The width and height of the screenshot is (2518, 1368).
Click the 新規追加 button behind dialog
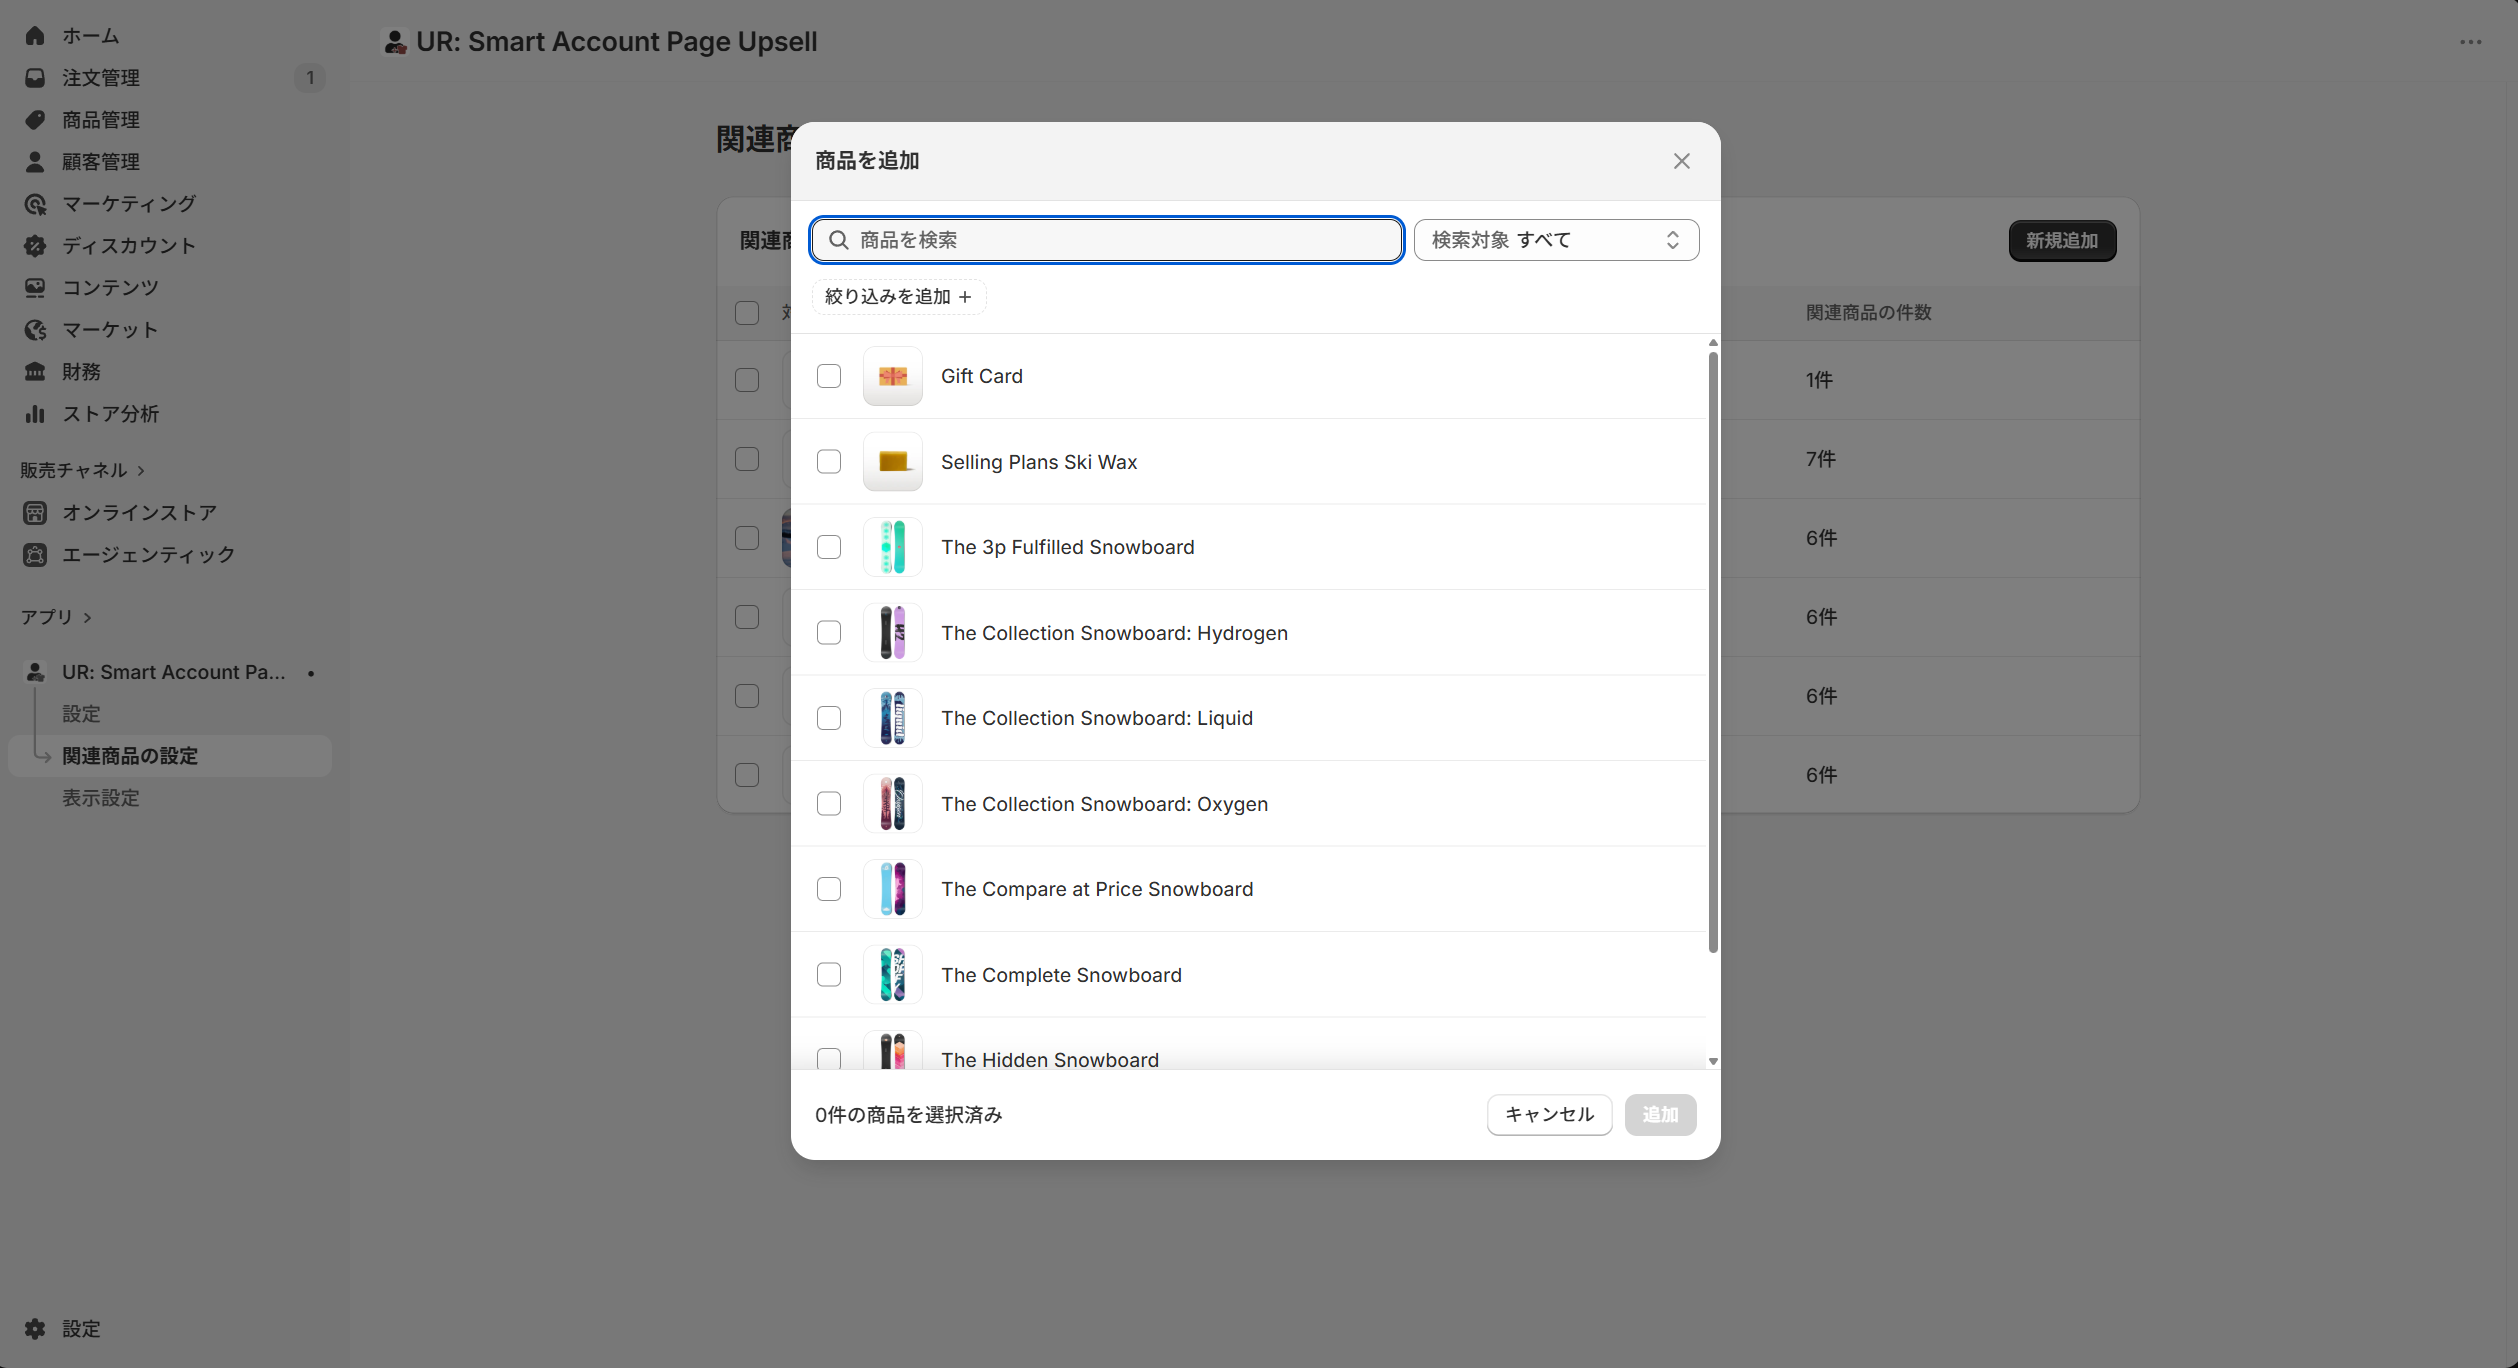pyautogui.click(x=2062, y=241)
